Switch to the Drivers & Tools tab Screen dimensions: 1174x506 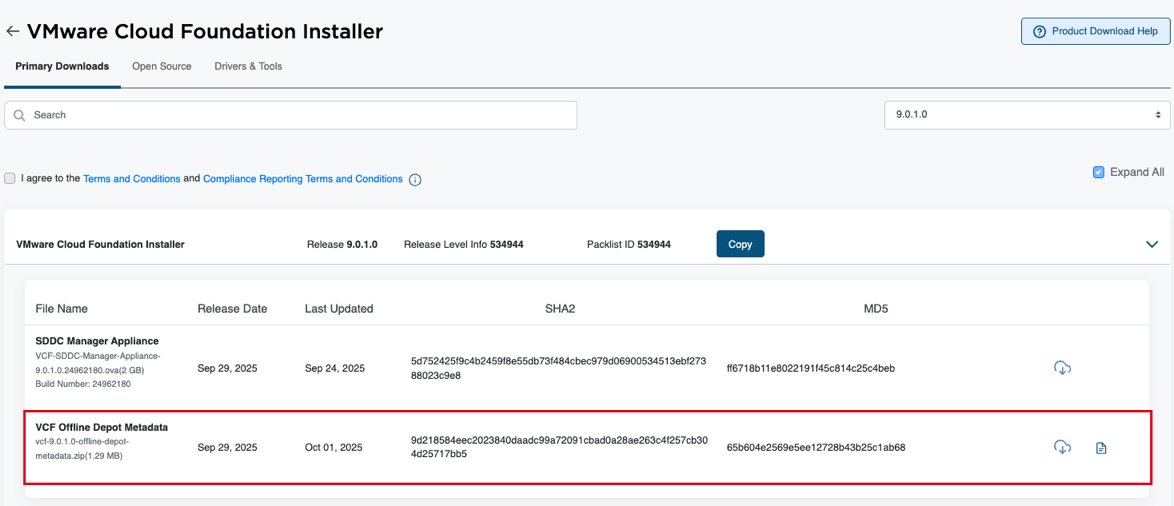[249, 67]
